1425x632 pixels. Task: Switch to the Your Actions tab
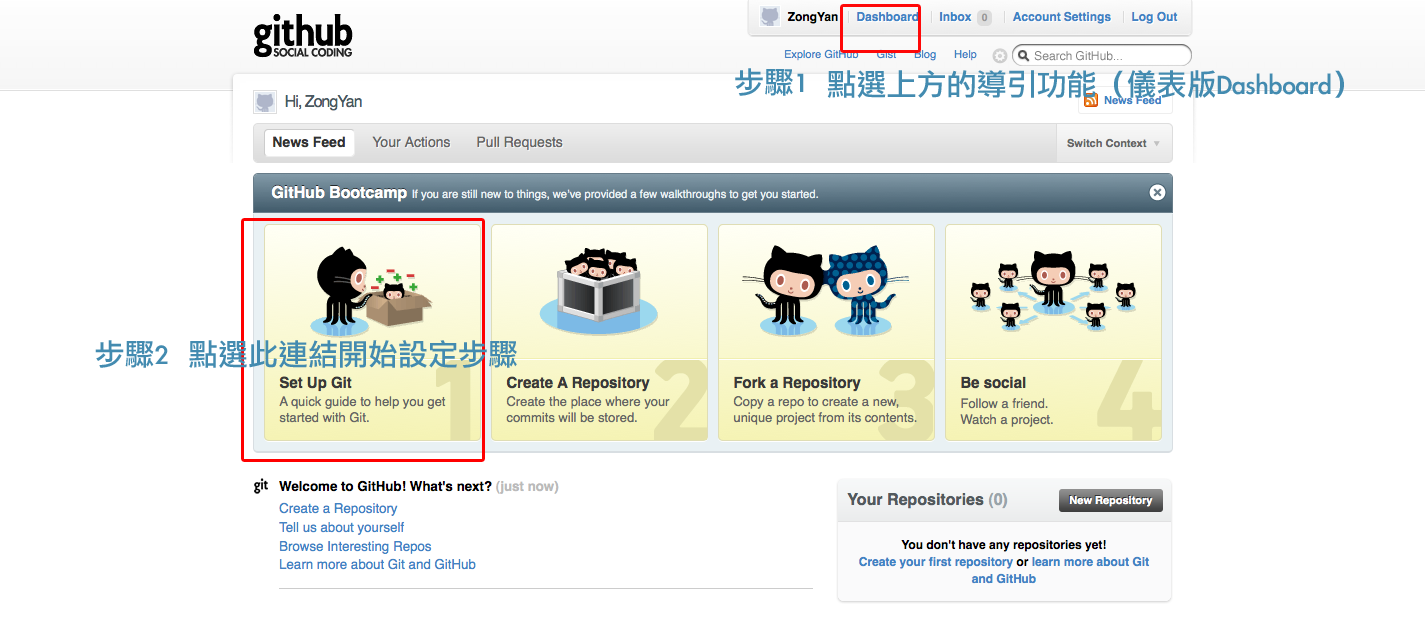coord(411,142)
